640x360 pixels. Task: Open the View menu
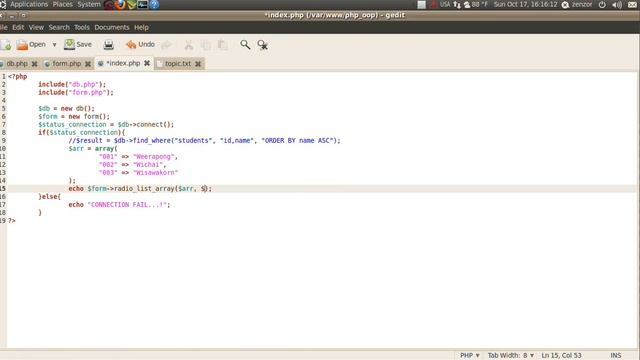pos(36,27)
